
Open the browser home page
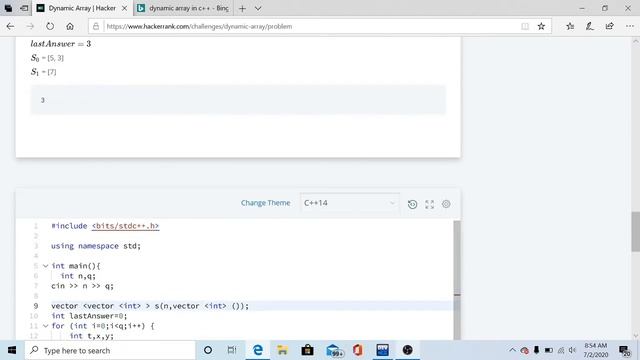pyautogui.click(x=70, y=26)
